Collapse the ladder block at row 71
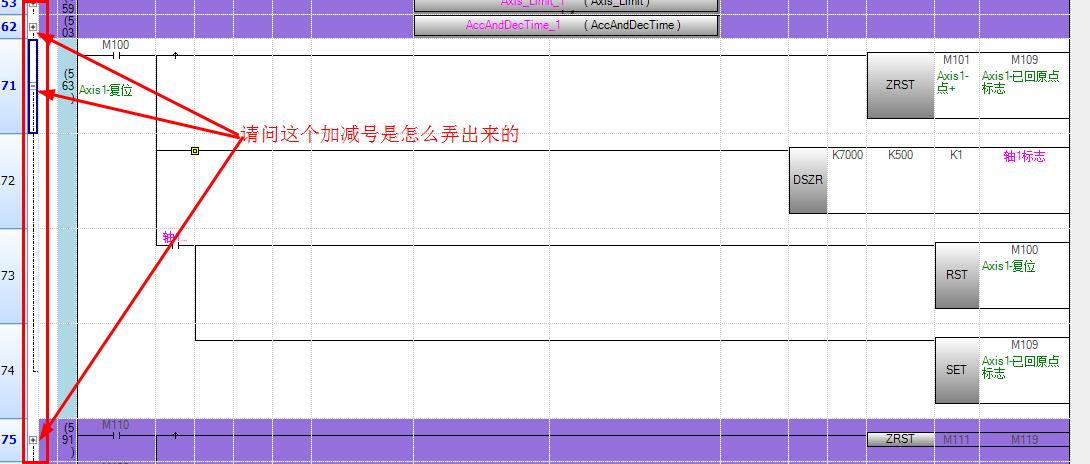1090x464 pixels. pos(33,87)
